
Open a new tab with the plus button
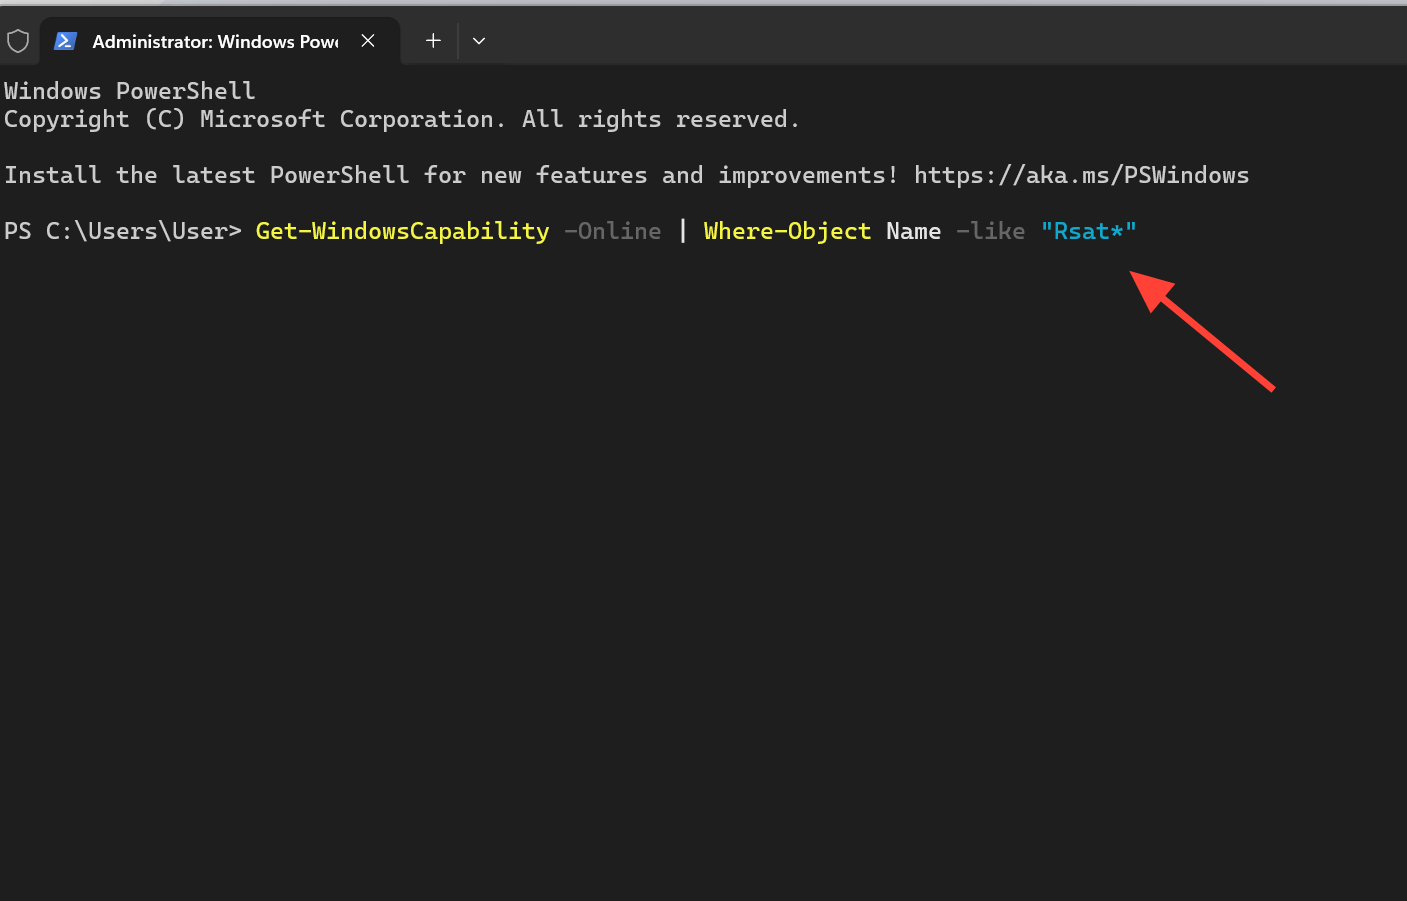(433, 41)
